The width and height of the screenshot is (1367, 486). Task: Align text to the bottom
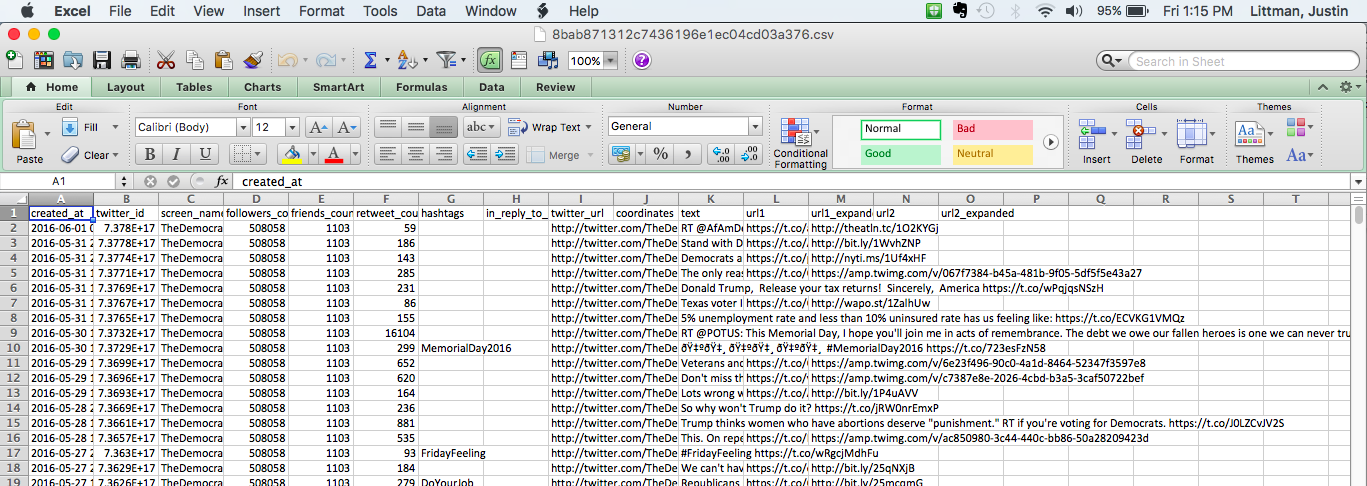click(444, 127)
